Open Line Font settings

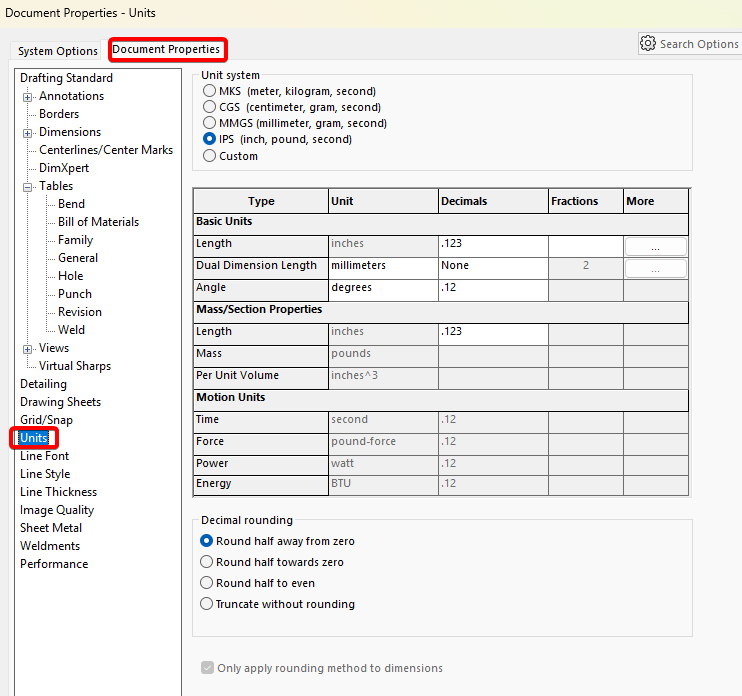[x=44, y=455]
